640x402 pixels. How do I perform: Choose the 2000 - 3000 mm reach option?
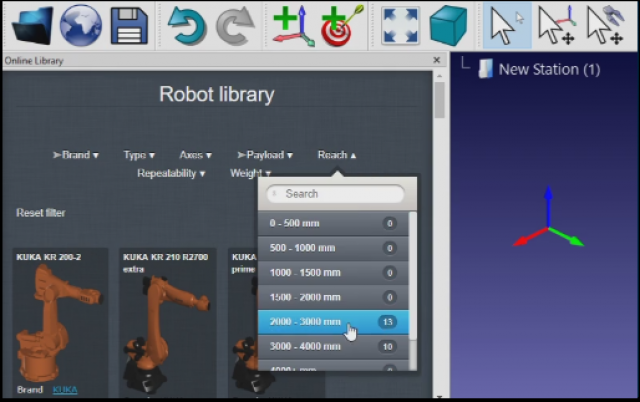coord(333,322)
